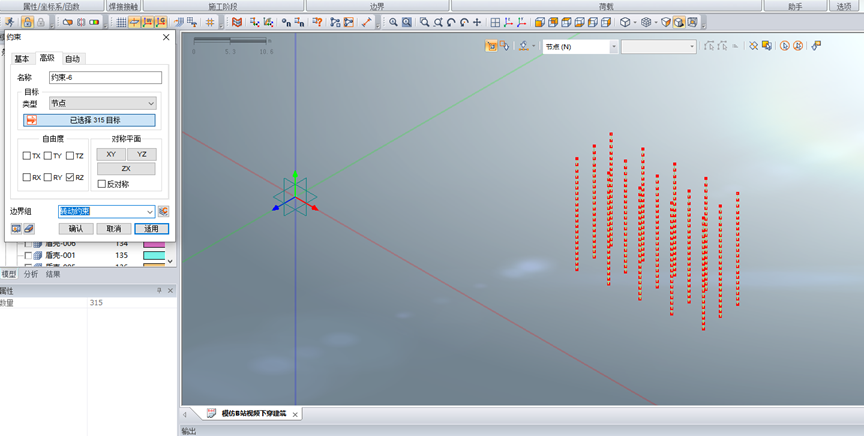The width and height of the screenshot is (864, 436).
Task: Open the orange map-style toolbar icon
Action: [x=237, y=23]
